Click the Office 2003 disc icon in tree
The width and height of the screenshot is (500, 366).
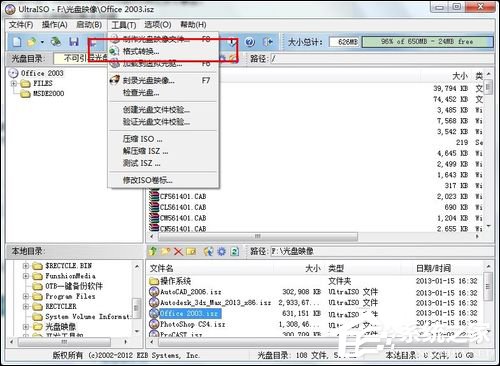(13, 73)
